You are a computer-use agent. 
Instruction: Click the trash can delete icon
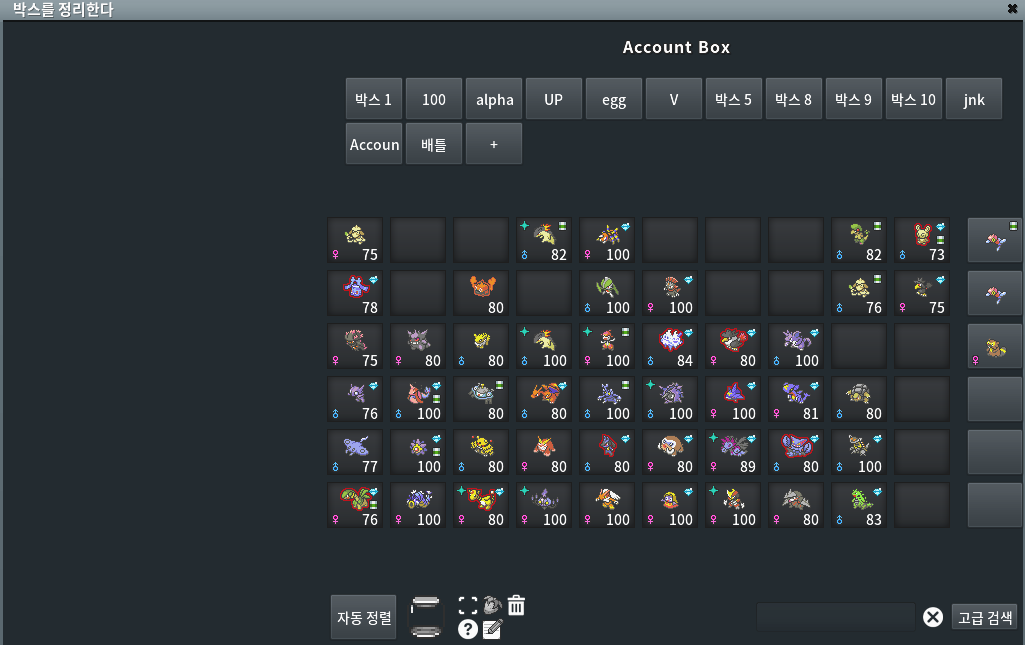(516, 605)
